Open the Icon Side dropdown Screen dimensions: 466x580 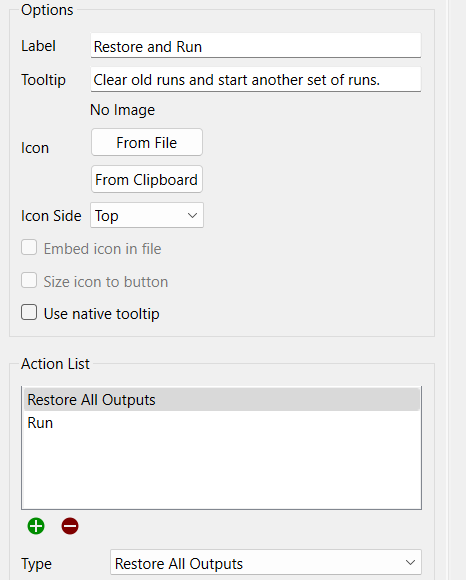[x=147, y=215]
